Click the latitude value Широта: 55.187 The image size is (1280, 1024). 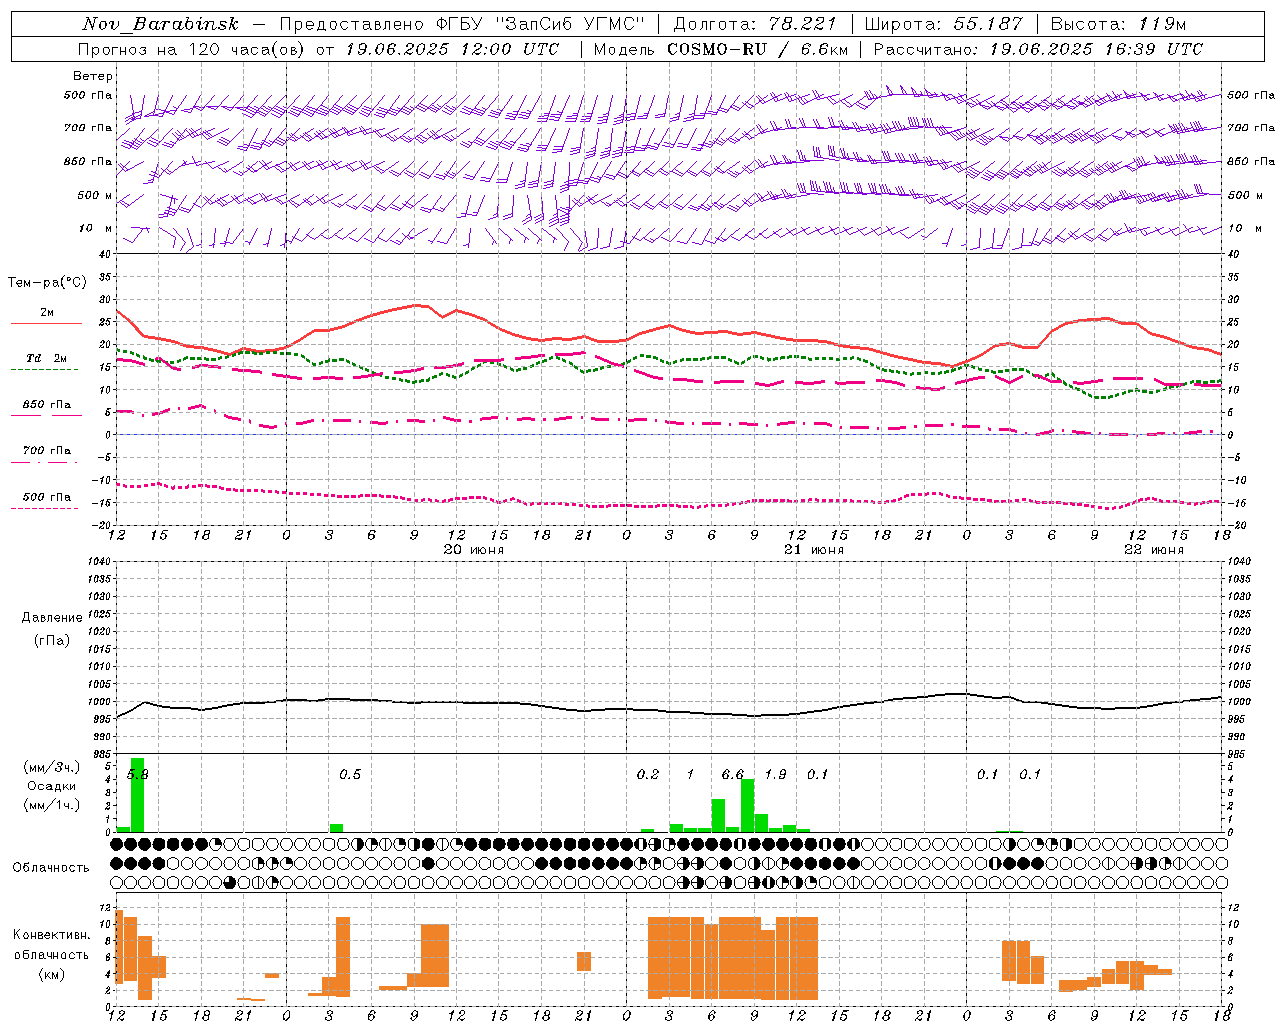tap(944, 24)
